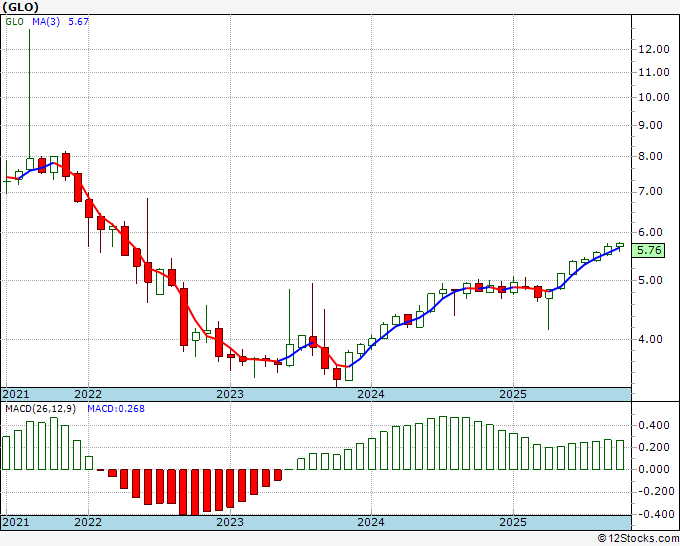Click the 12Stocks.com copyright link
Viewport: 680px width, 546px height.
[x=638, y=538]
